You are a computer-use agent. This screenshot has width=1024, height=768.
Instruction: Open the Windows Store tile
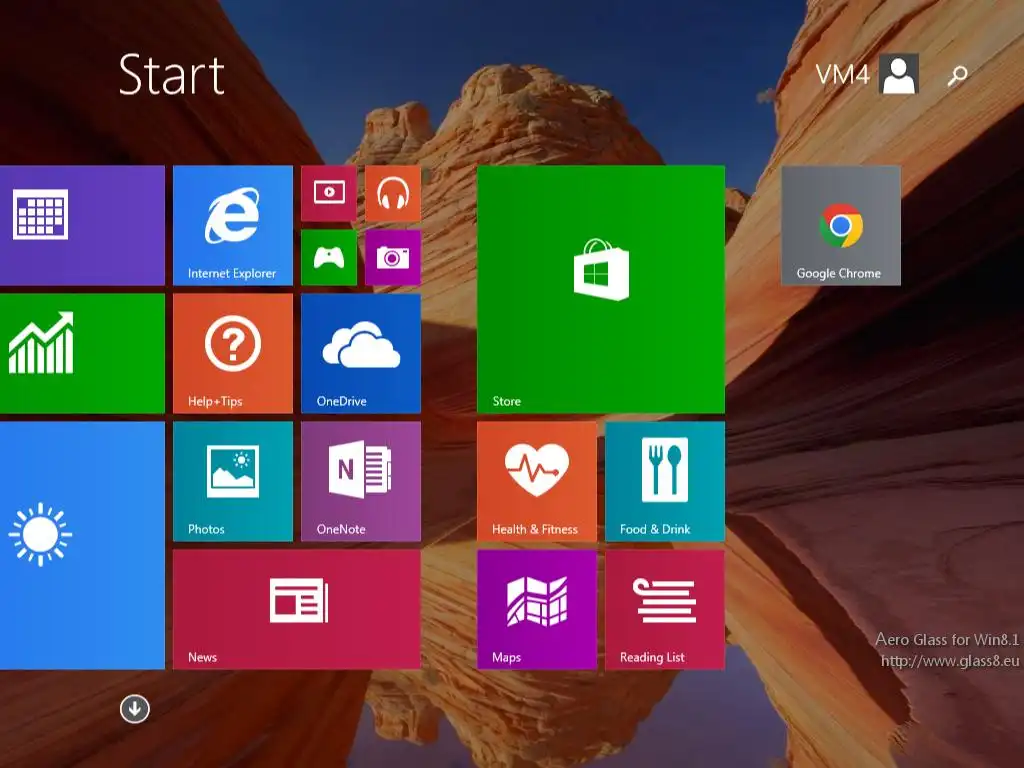coord(601,289)
